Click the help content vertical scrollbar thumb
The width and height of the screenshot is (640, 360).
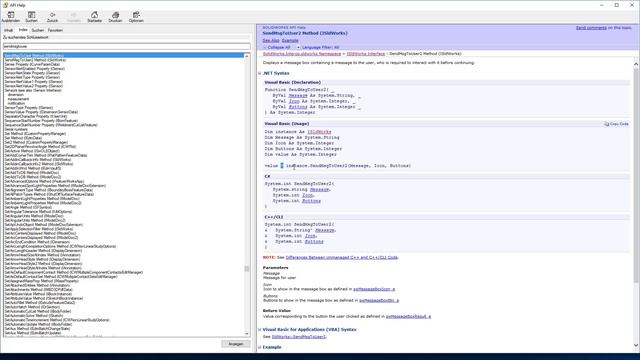[x=636, y=176]
